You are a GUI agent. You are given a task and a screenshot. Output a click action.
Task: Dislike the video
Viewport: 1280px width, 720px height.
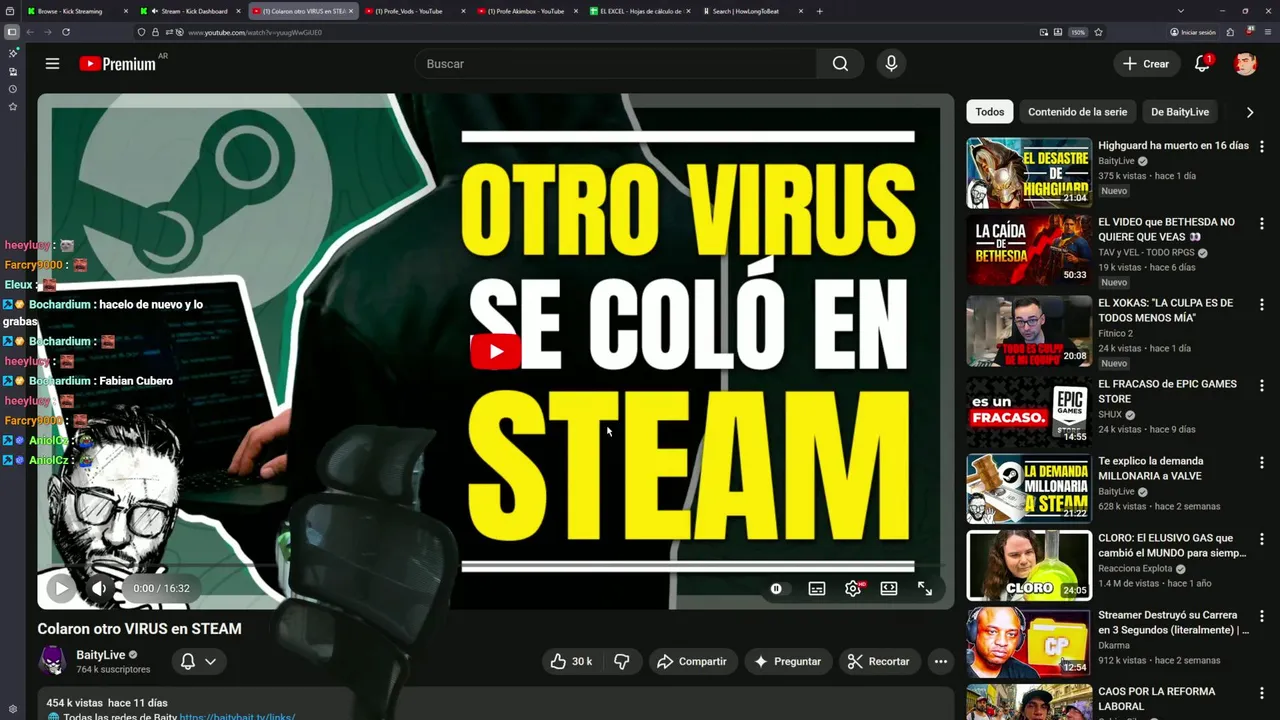coord(621,661)
